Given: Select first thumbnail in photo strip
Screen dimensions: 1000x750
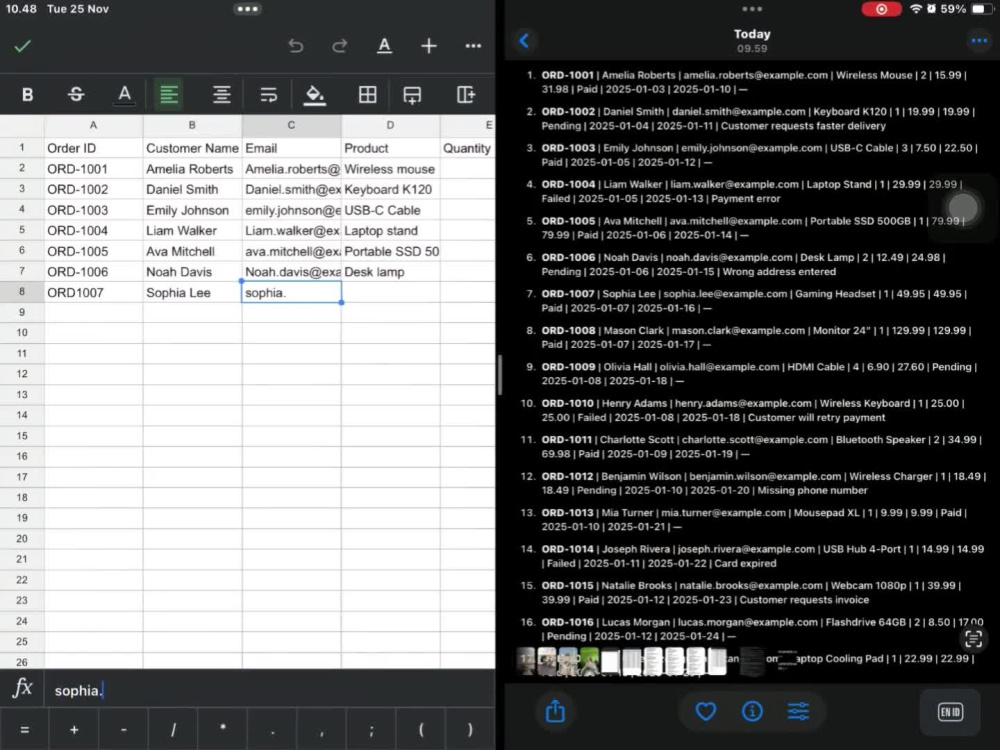Looking at the screenshot, I should click(x=526, y=661).
